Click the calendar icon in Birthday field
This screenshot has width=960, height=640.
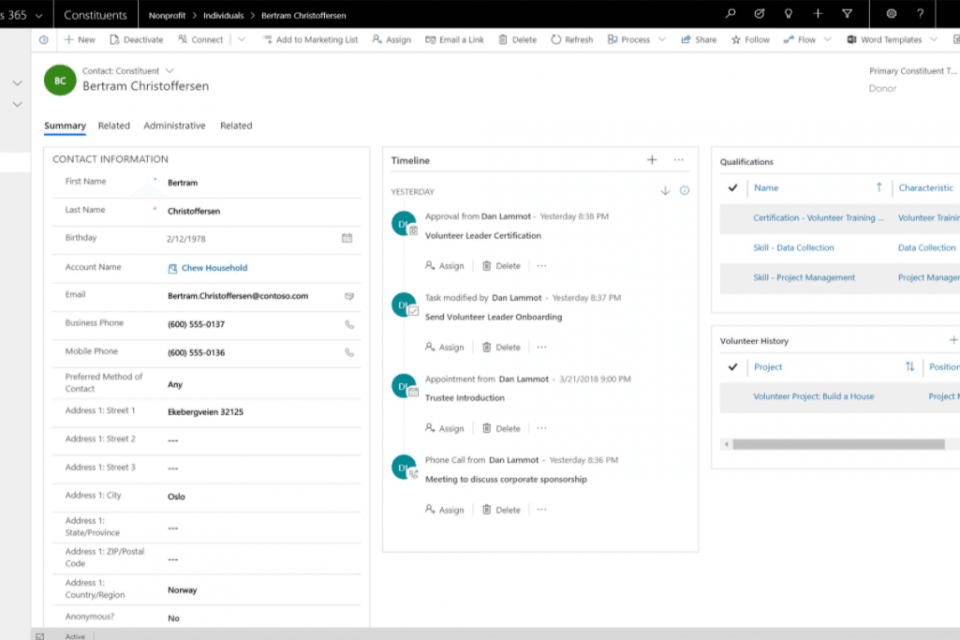pos(347,238)
